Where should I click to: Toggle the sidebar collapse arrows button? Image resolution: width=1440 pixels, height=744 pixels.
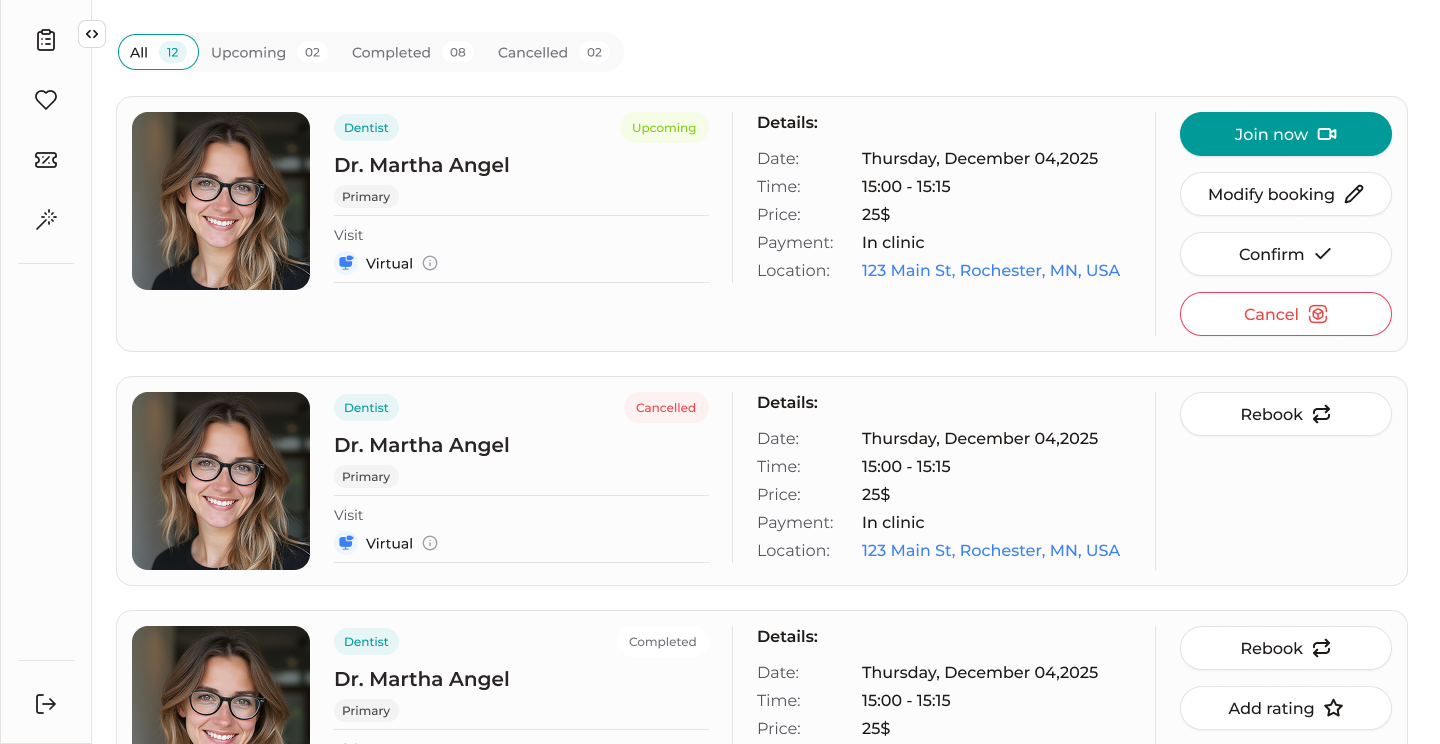(x=92, y=34)
